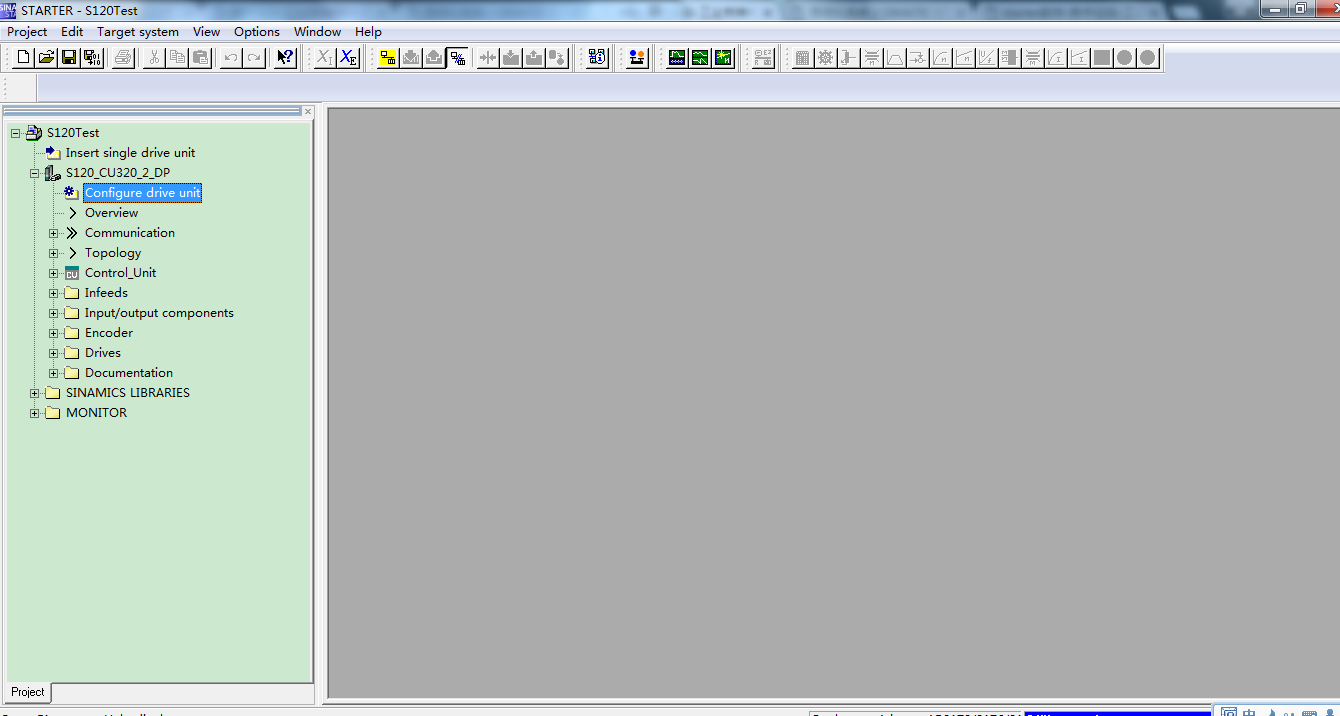Click the accessible nodes icon with colored dots
The width and height of the screenshot is (1340, 716).
click(x=637, y=58)
